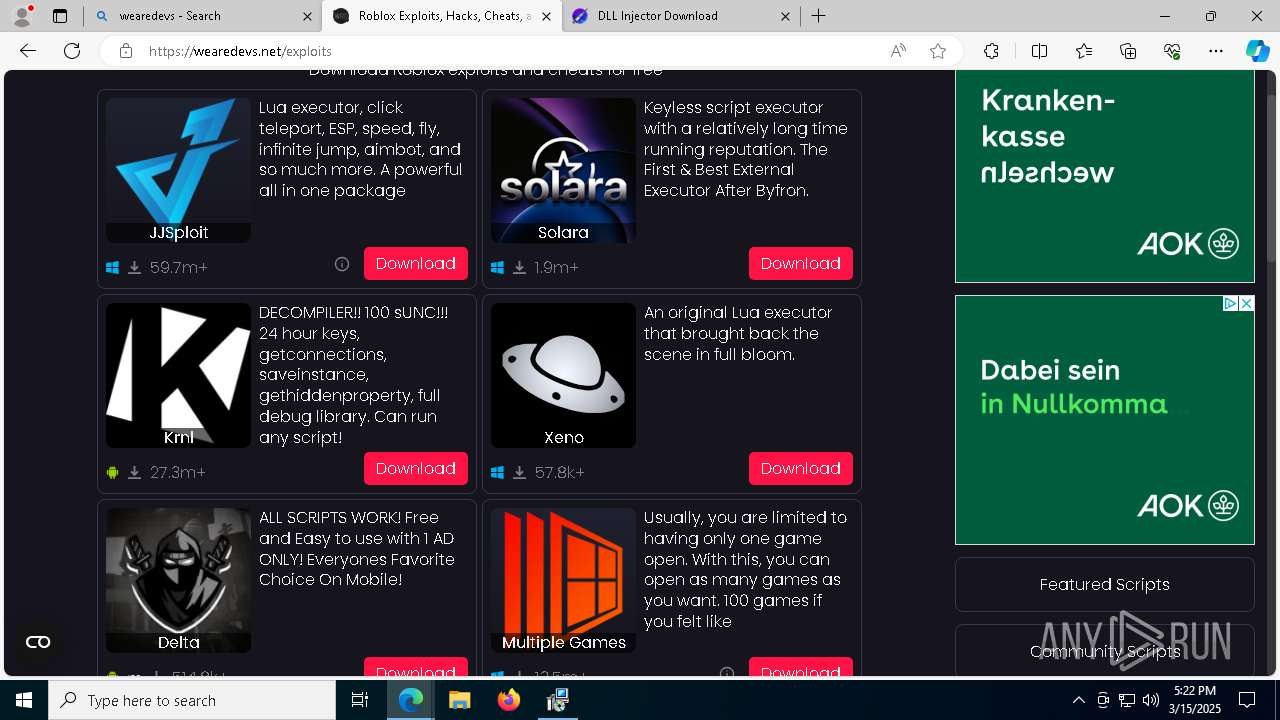Show hidden tray icons chevron

(x=1078, y=700)
